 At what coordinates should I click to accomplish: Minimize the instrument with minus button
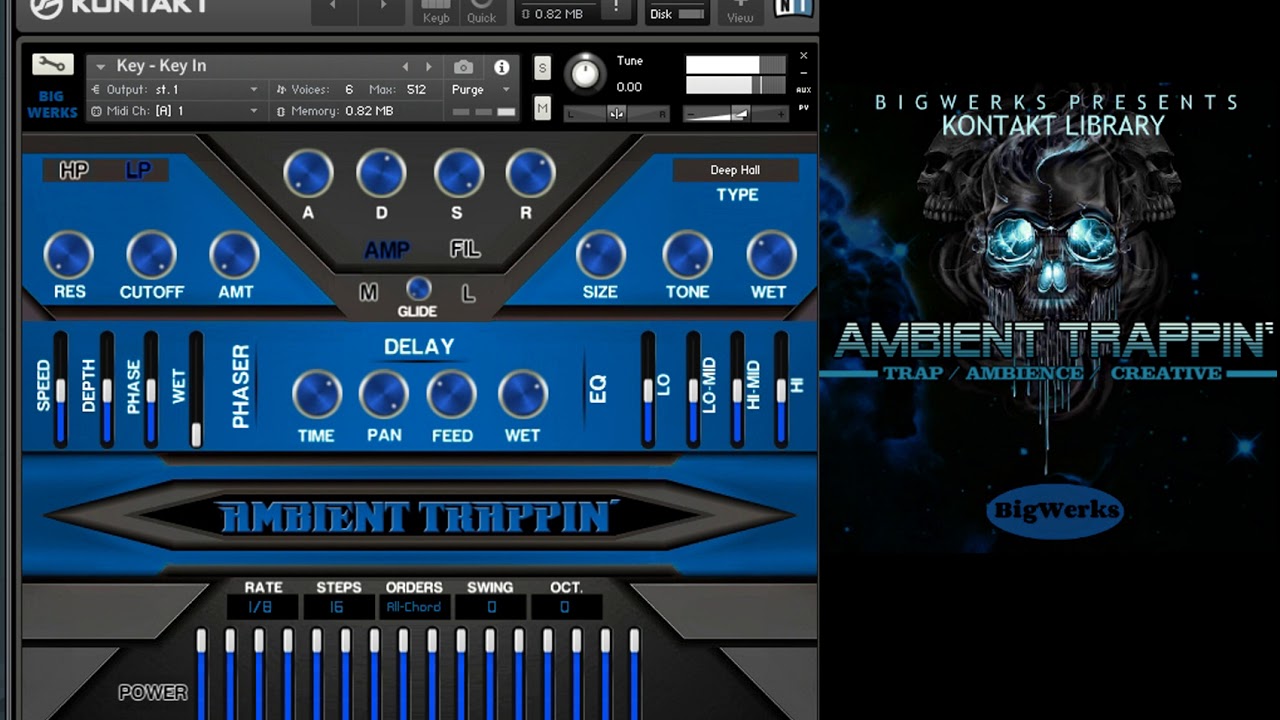tap(804, 72)
